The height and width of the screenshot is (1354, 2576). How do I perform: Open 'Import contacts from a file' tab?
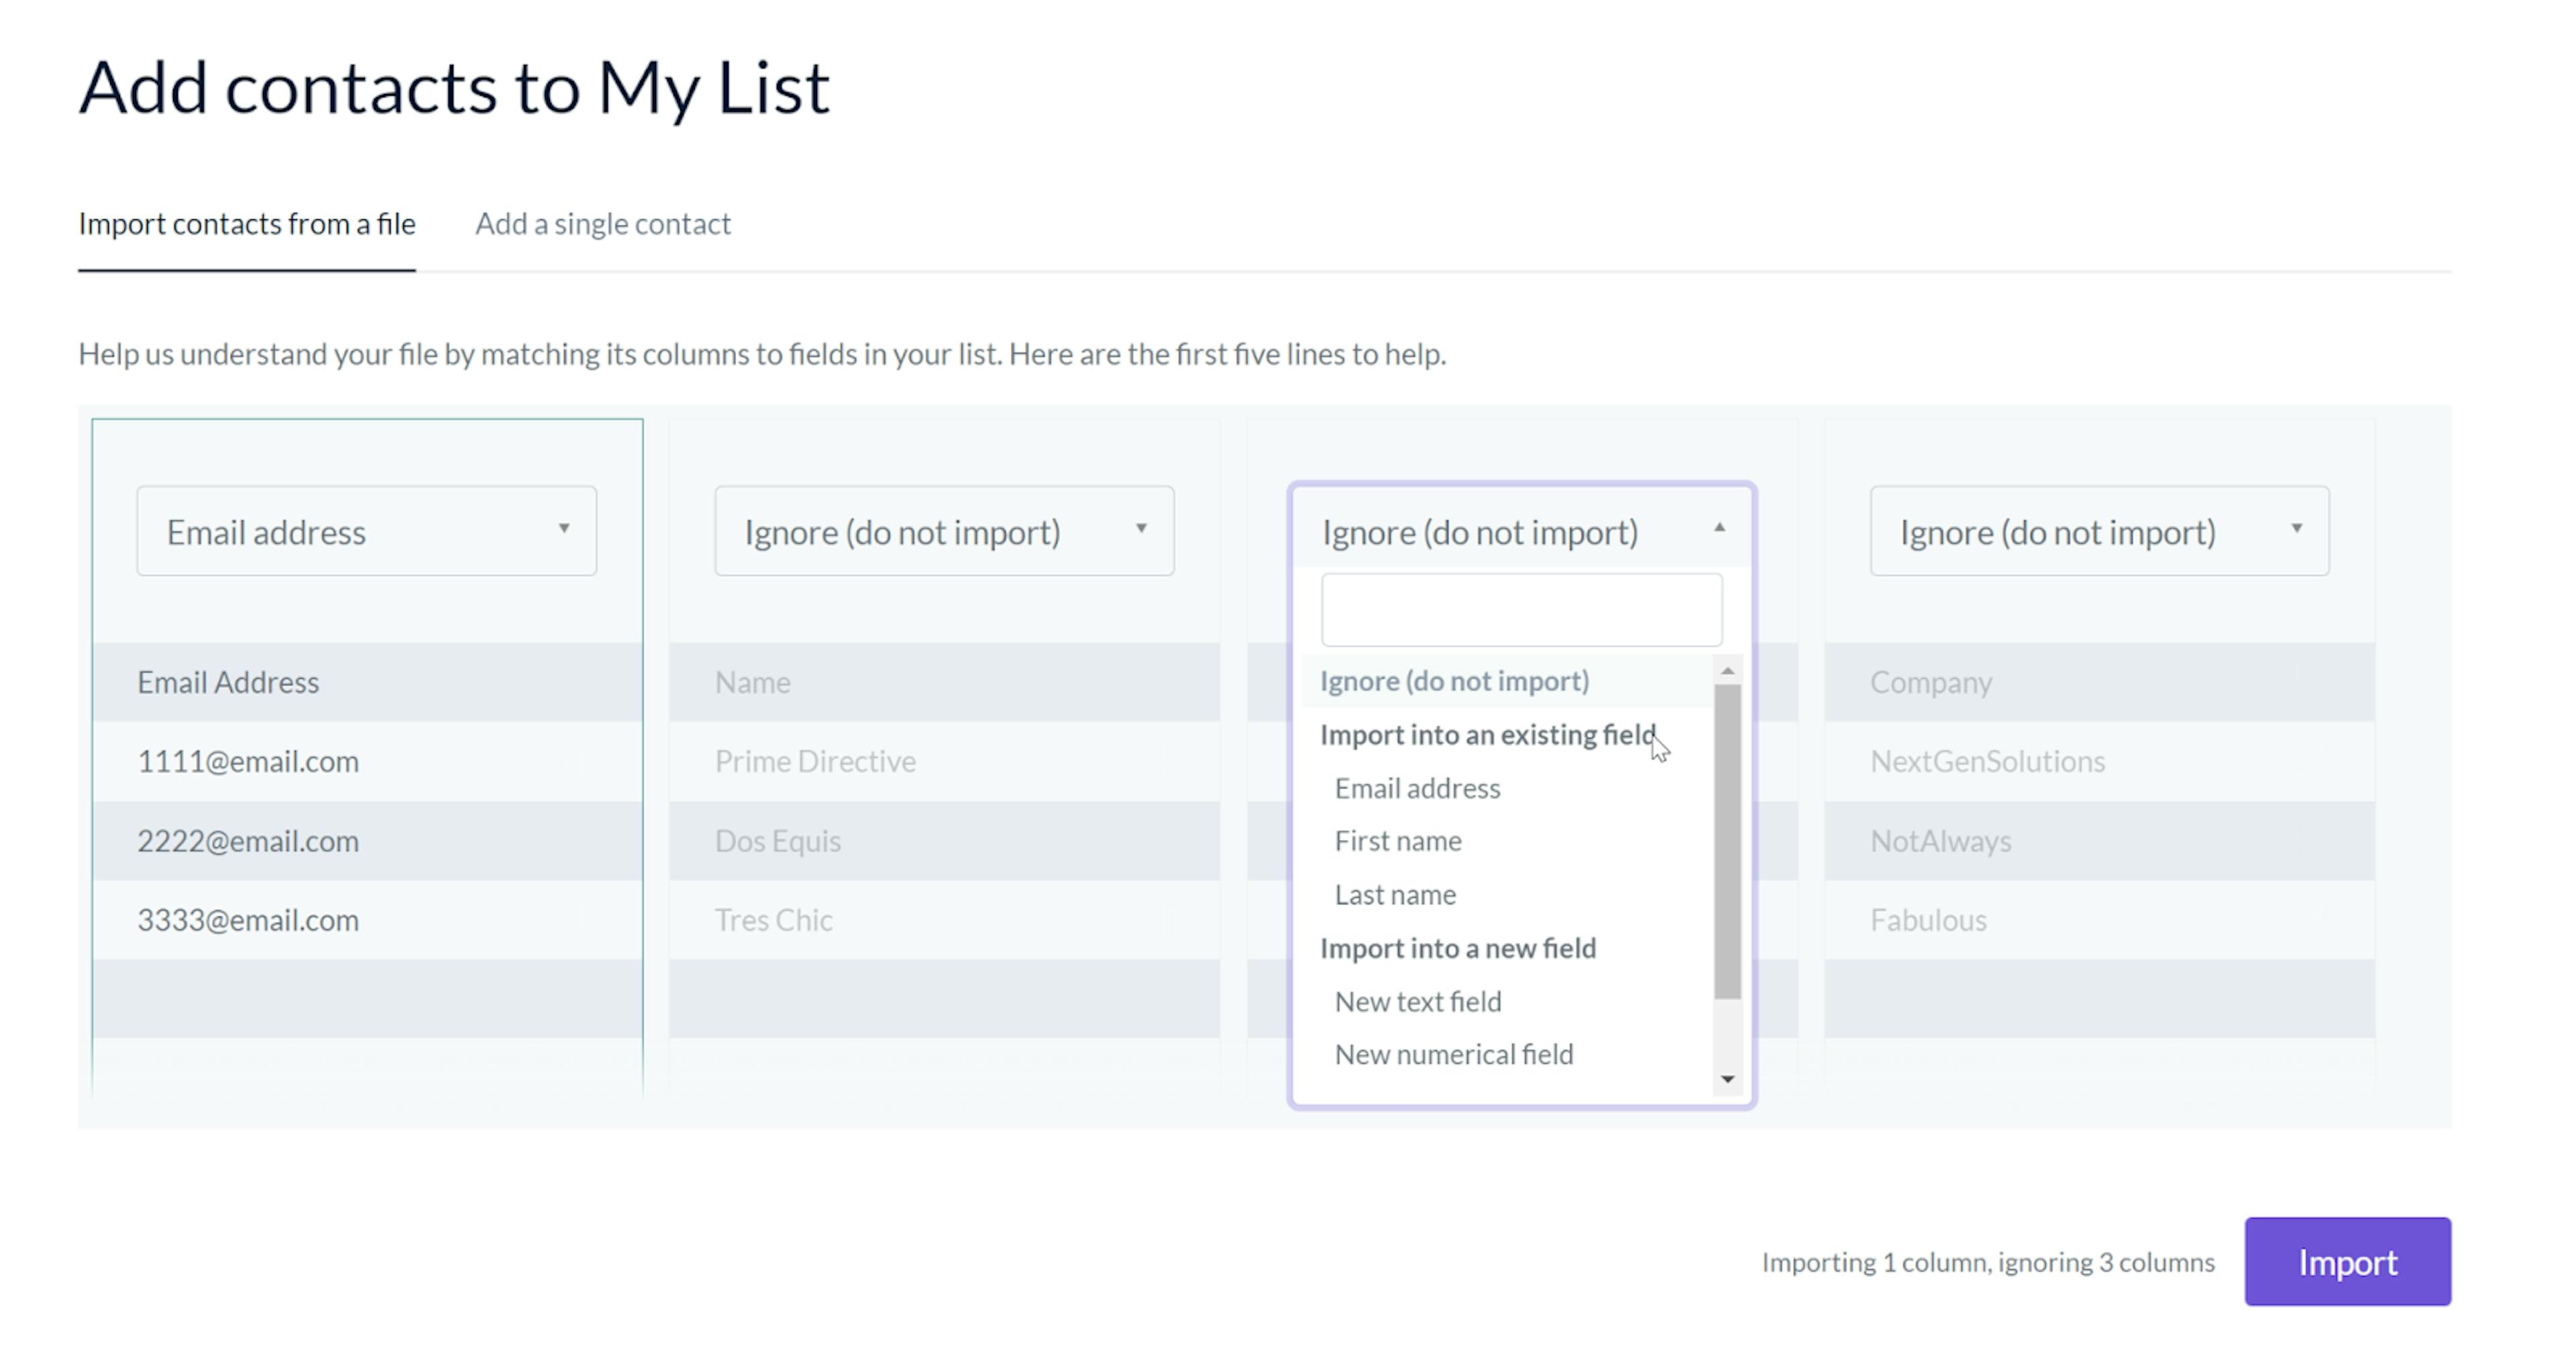246,223
